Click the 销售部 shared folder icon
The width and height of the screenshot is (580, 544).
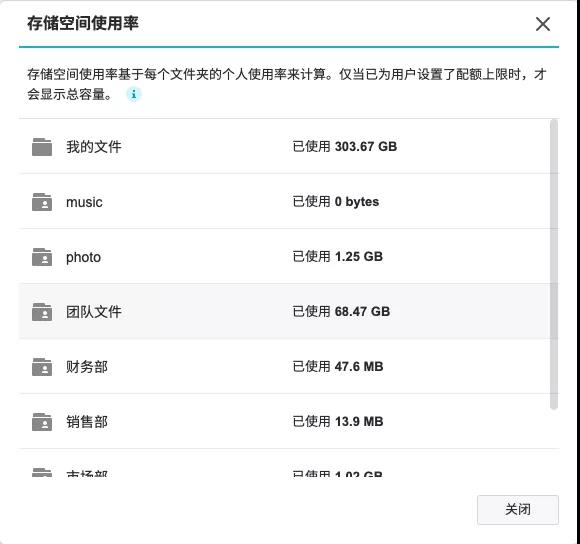(42, 422)
